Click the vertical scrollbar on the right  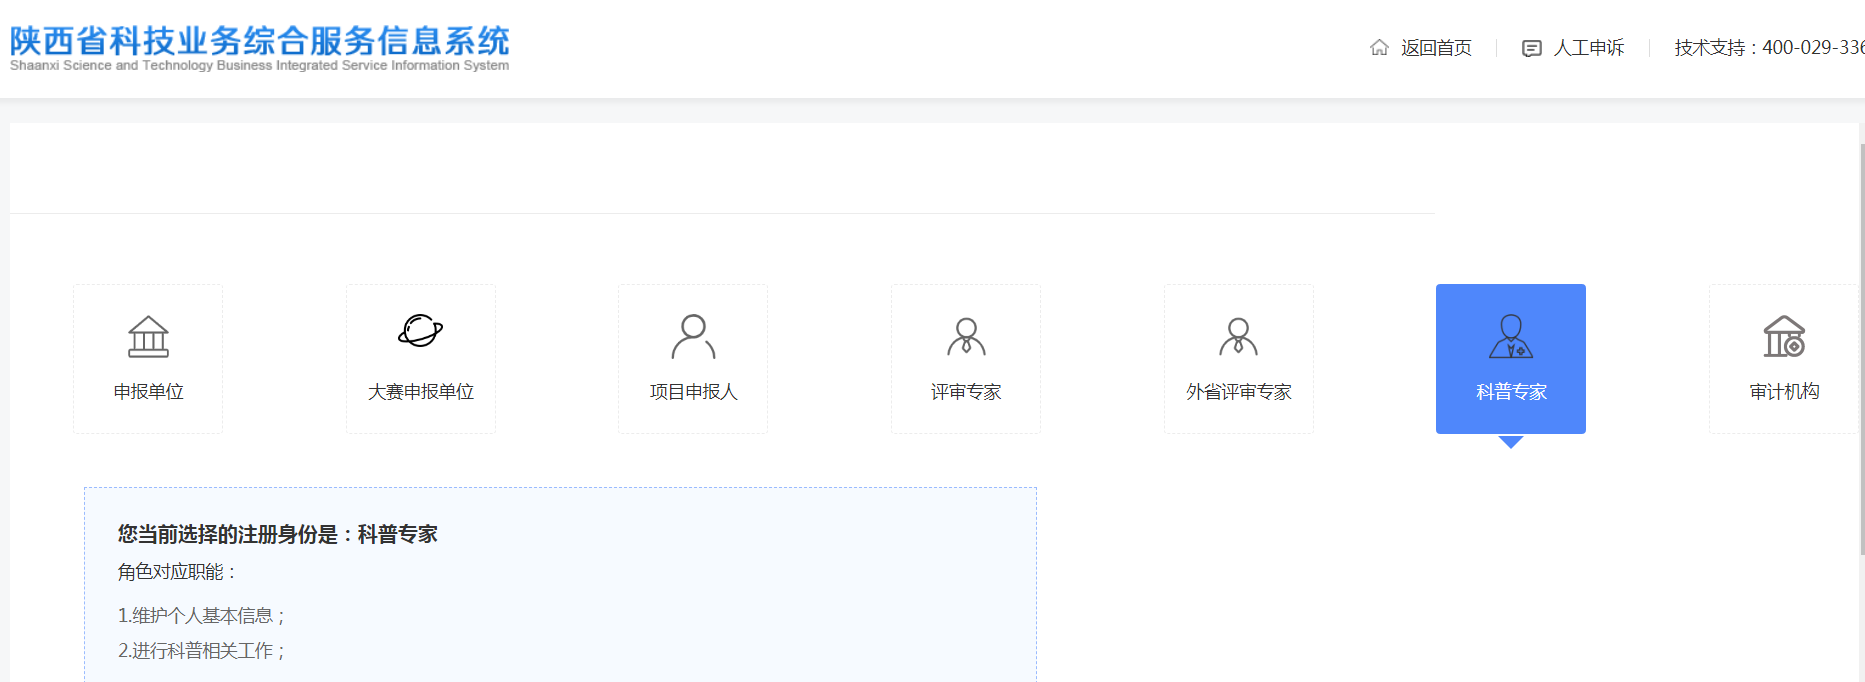(x=1861, y=350)
